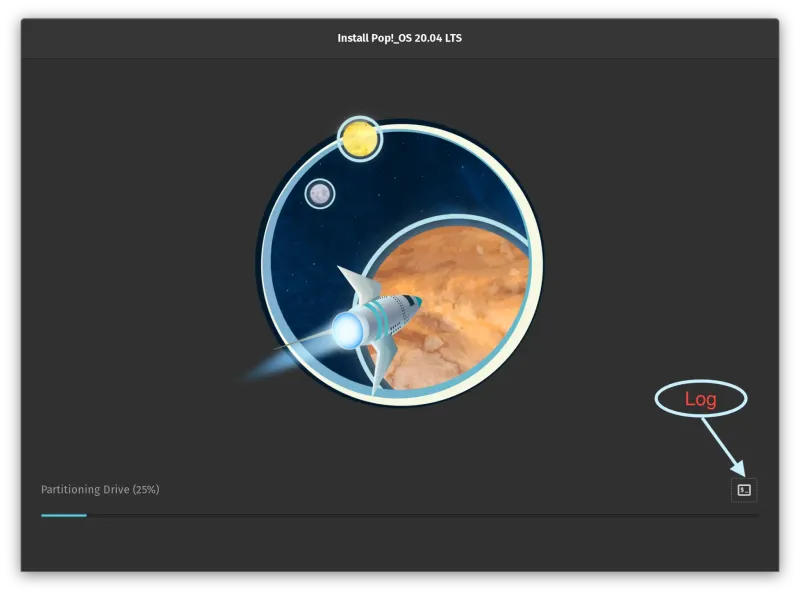This screenshot has width=800, height=595.
Task: Open the installer log terminal icon
Action: pos(744,490)
